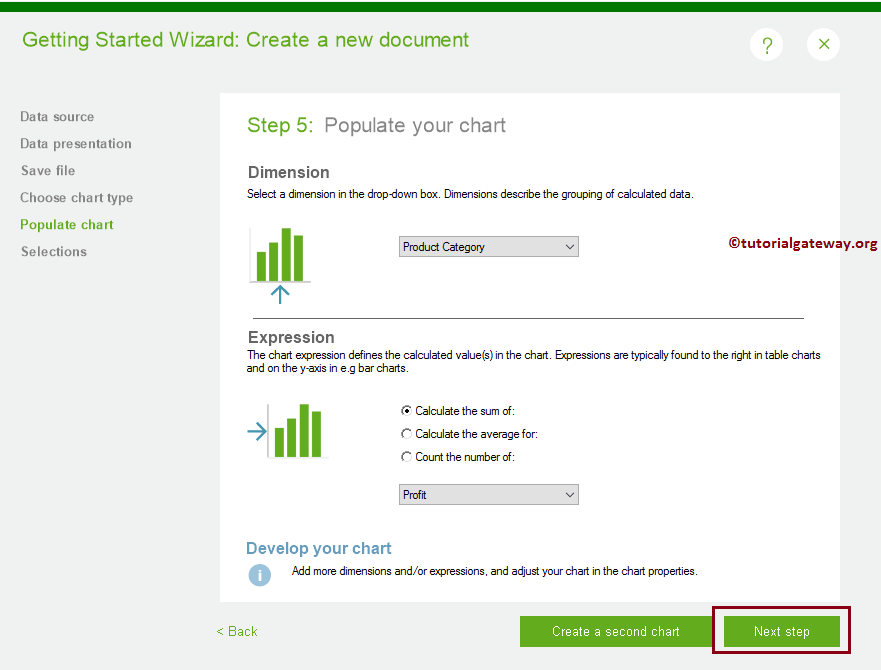Screen dimensions: 881x670
Task: Click the Back link
Action: click(237, 631)
